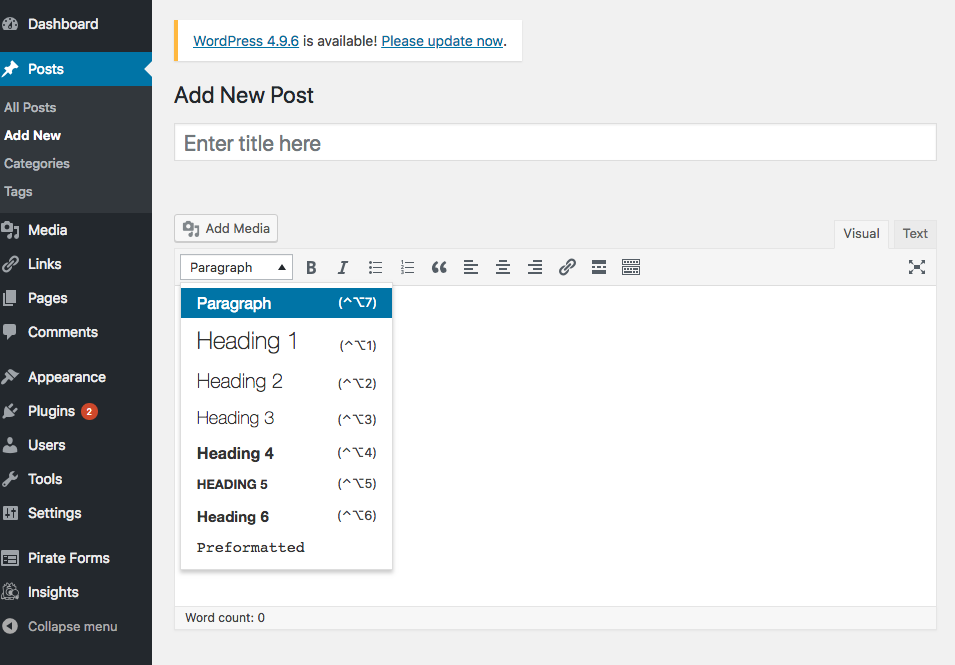This screenshot has height=665, width=955.
Task: Collapse the admin menu
Action: click(60, 626)
